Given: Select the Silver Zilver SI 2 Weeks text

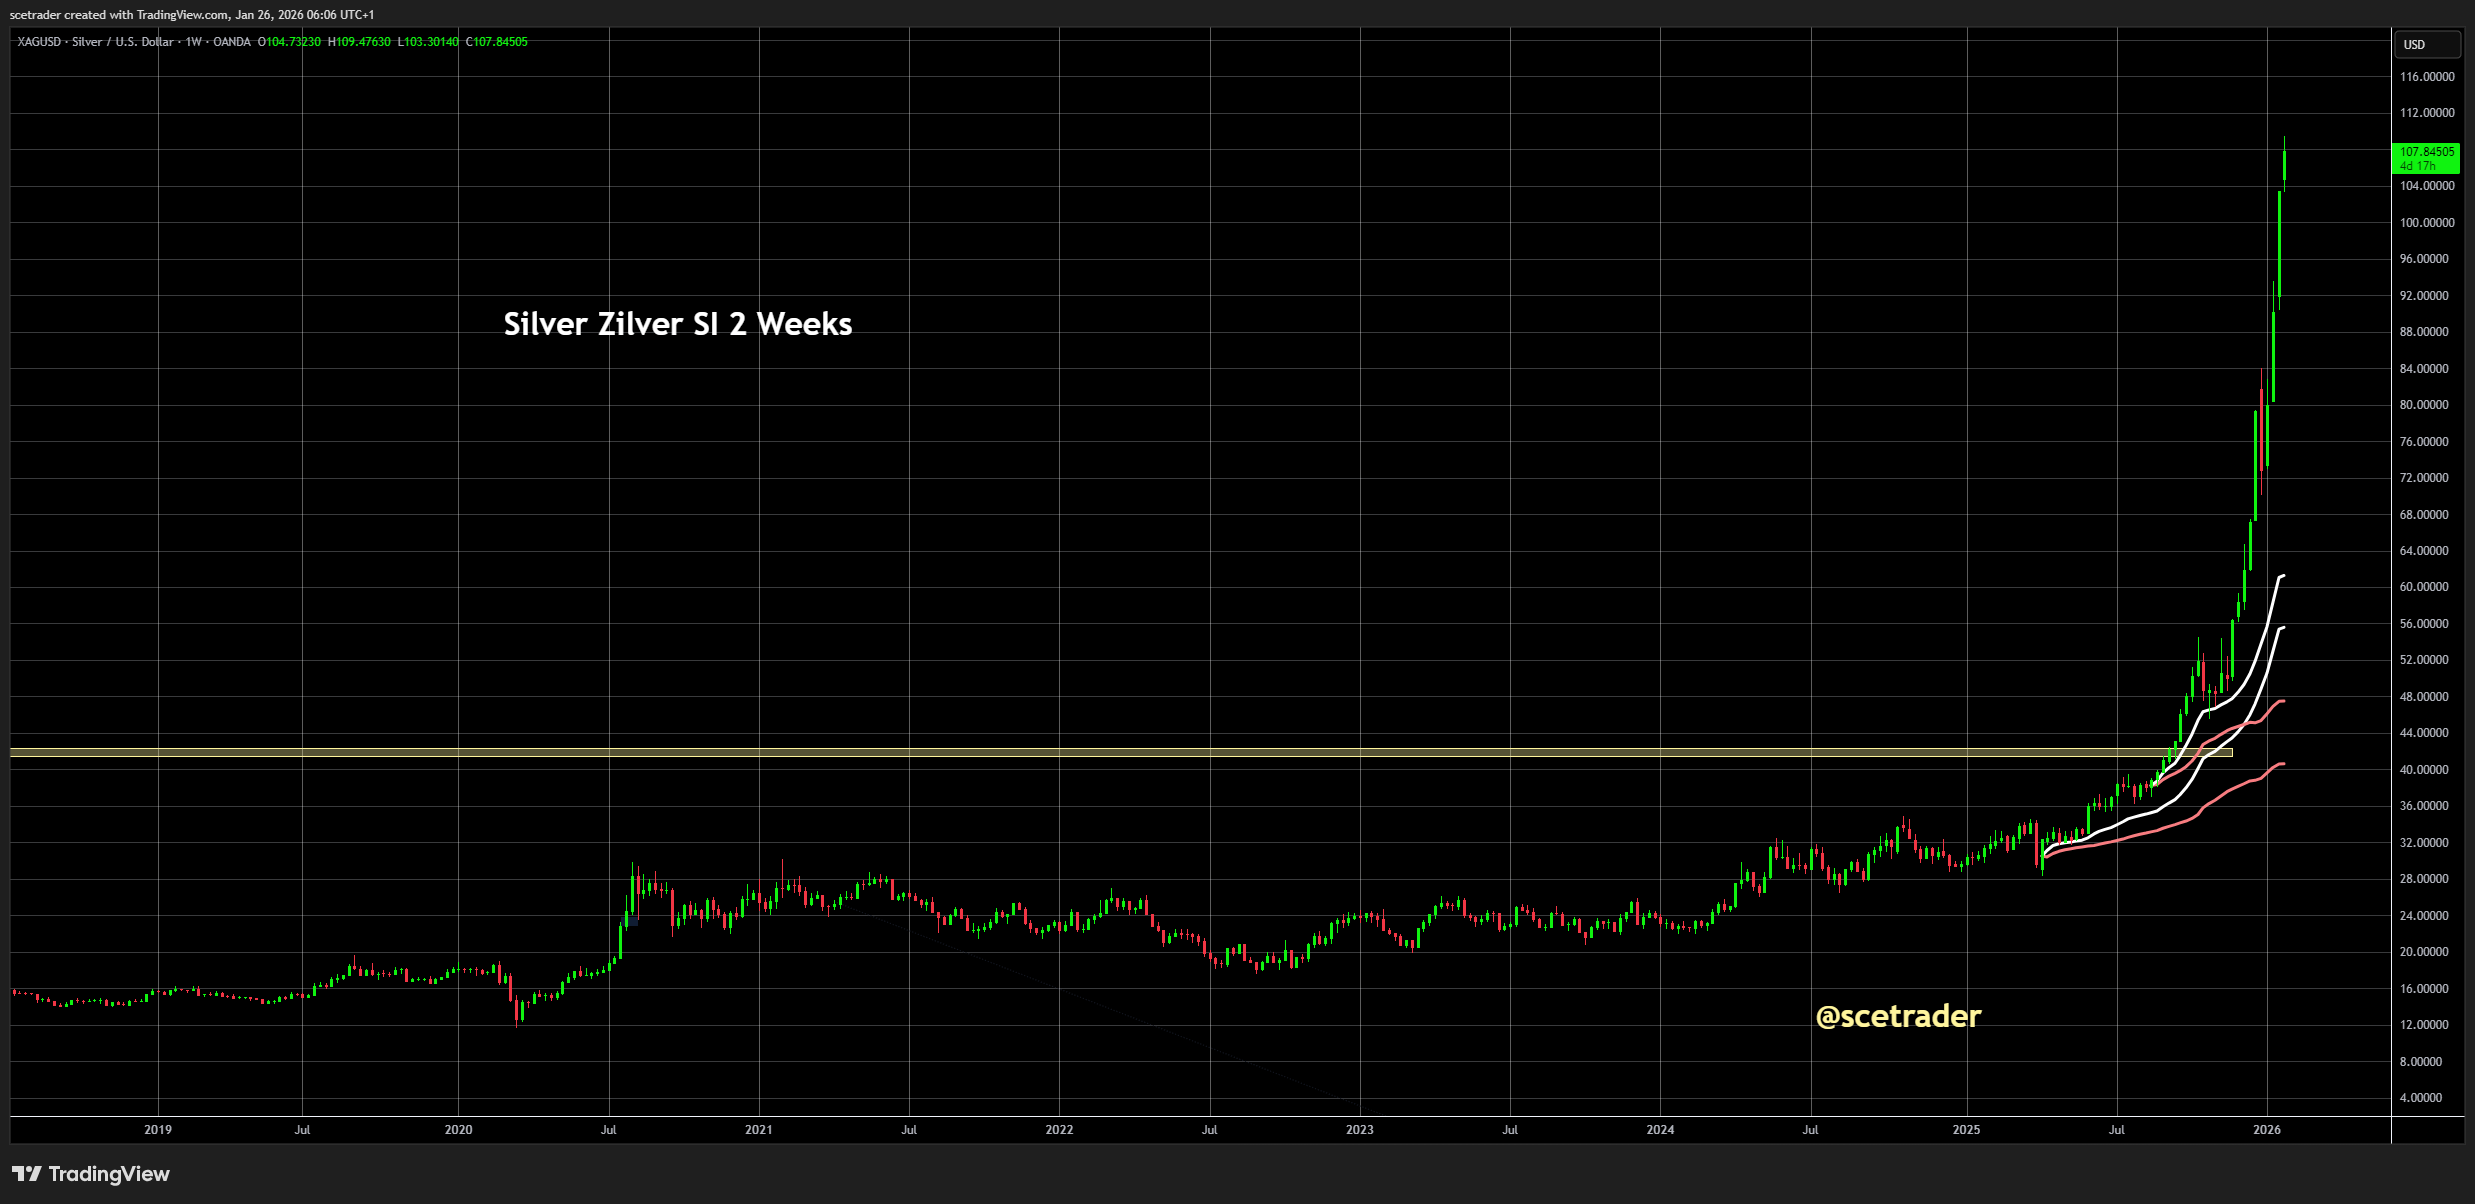Looking at the screenshot, I should (x=677, y=324).
